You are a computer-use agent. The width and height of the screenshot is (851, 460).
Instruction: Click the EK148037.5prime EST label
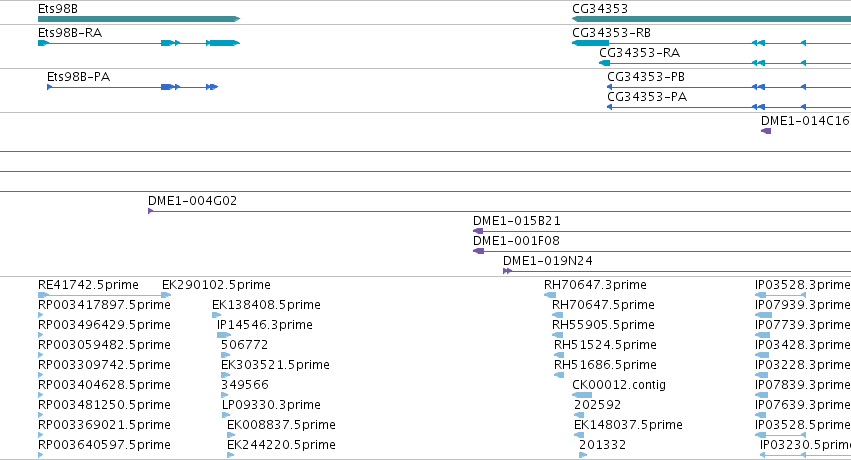point(628,425)
